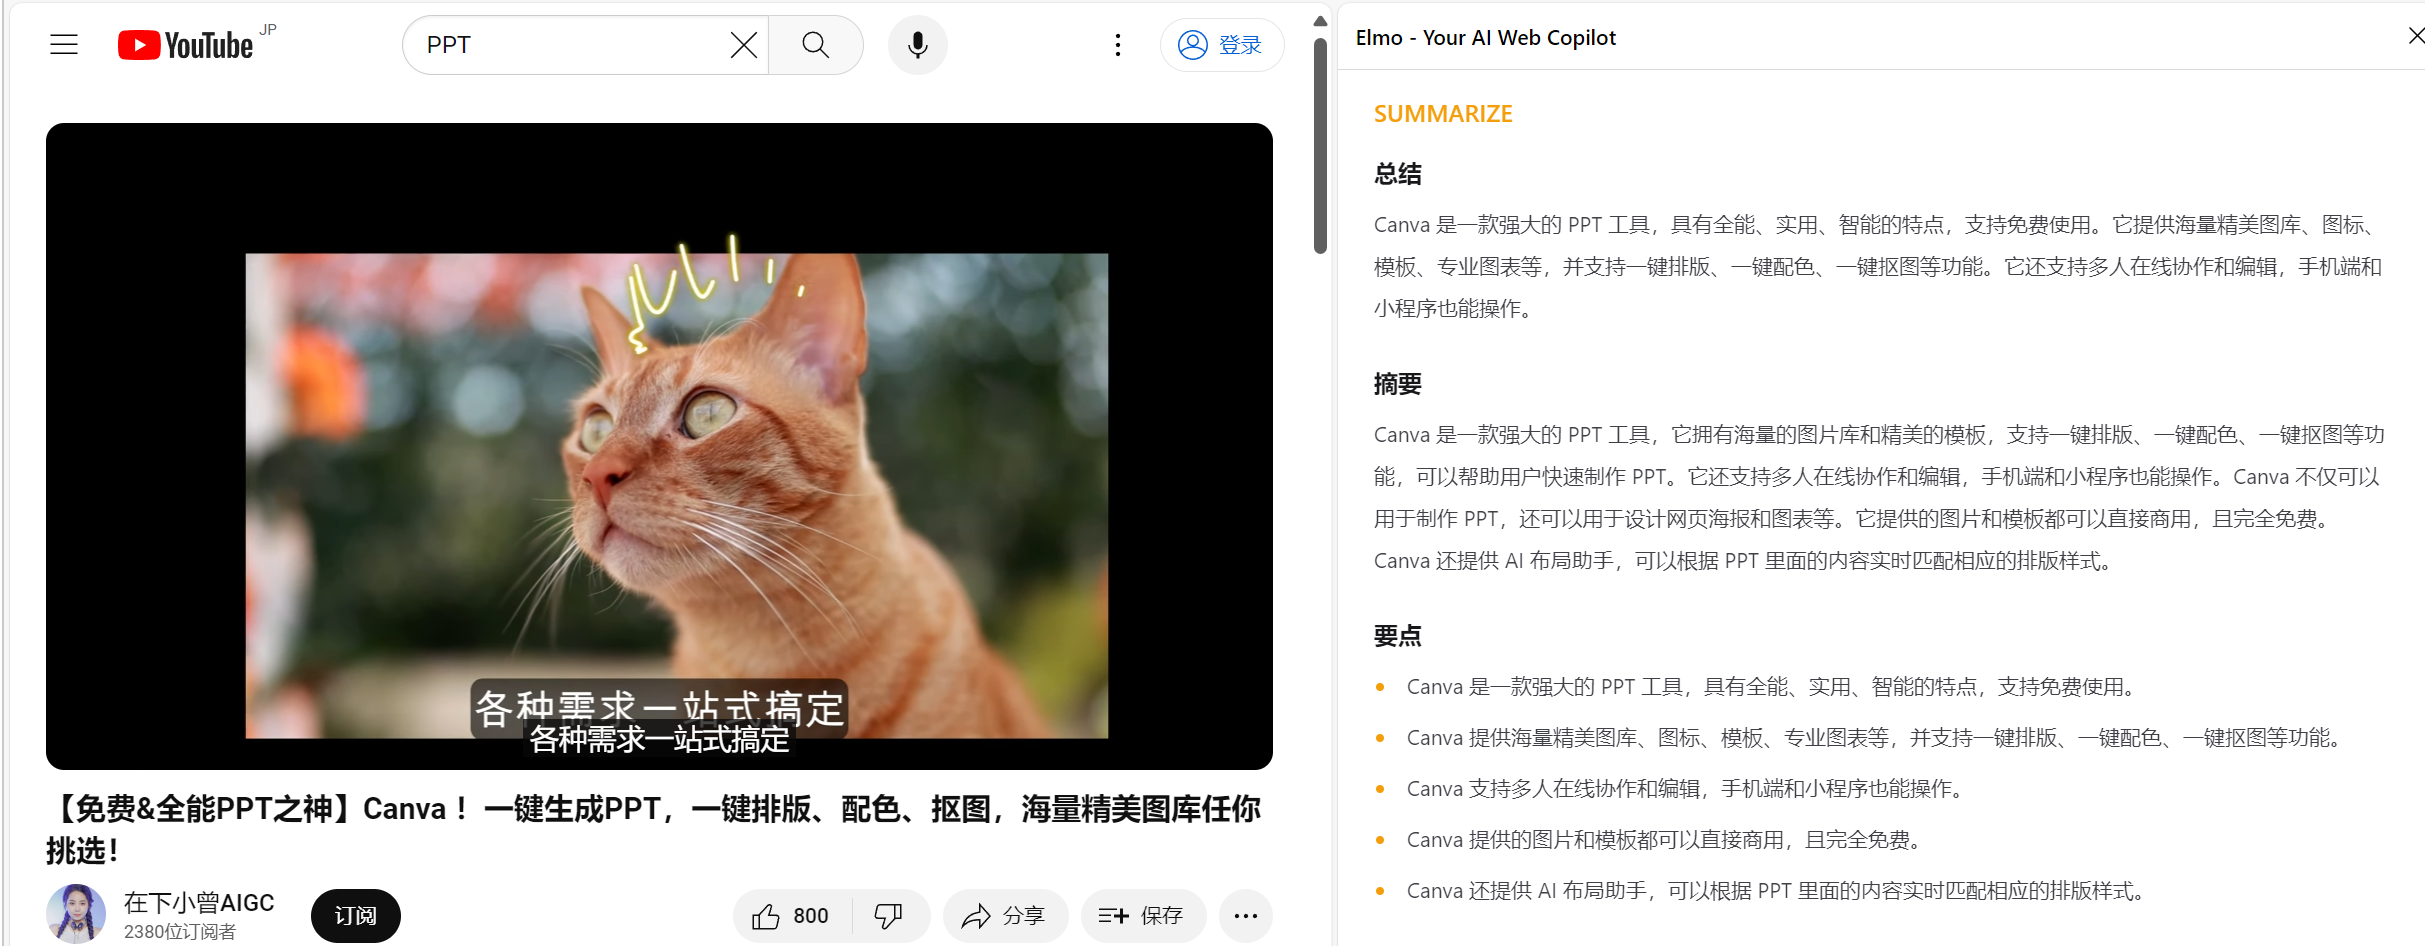Click bullet 'Canva 提供的图片和模板都可以直接商用'
2425x946 pixels.
coord(1667,840)
